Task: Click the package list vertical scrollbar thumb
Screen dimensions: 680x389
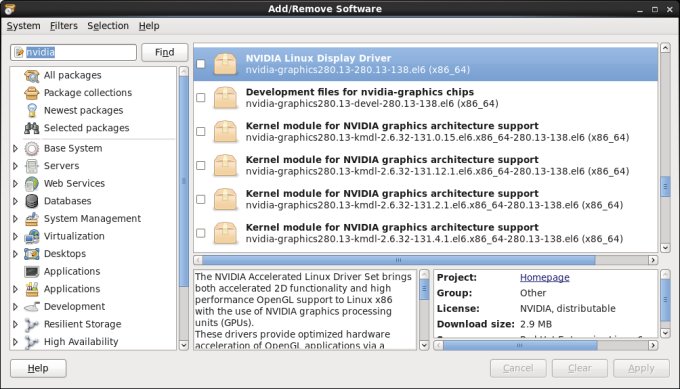Action: pyautogui.click(x=665, y=187)
